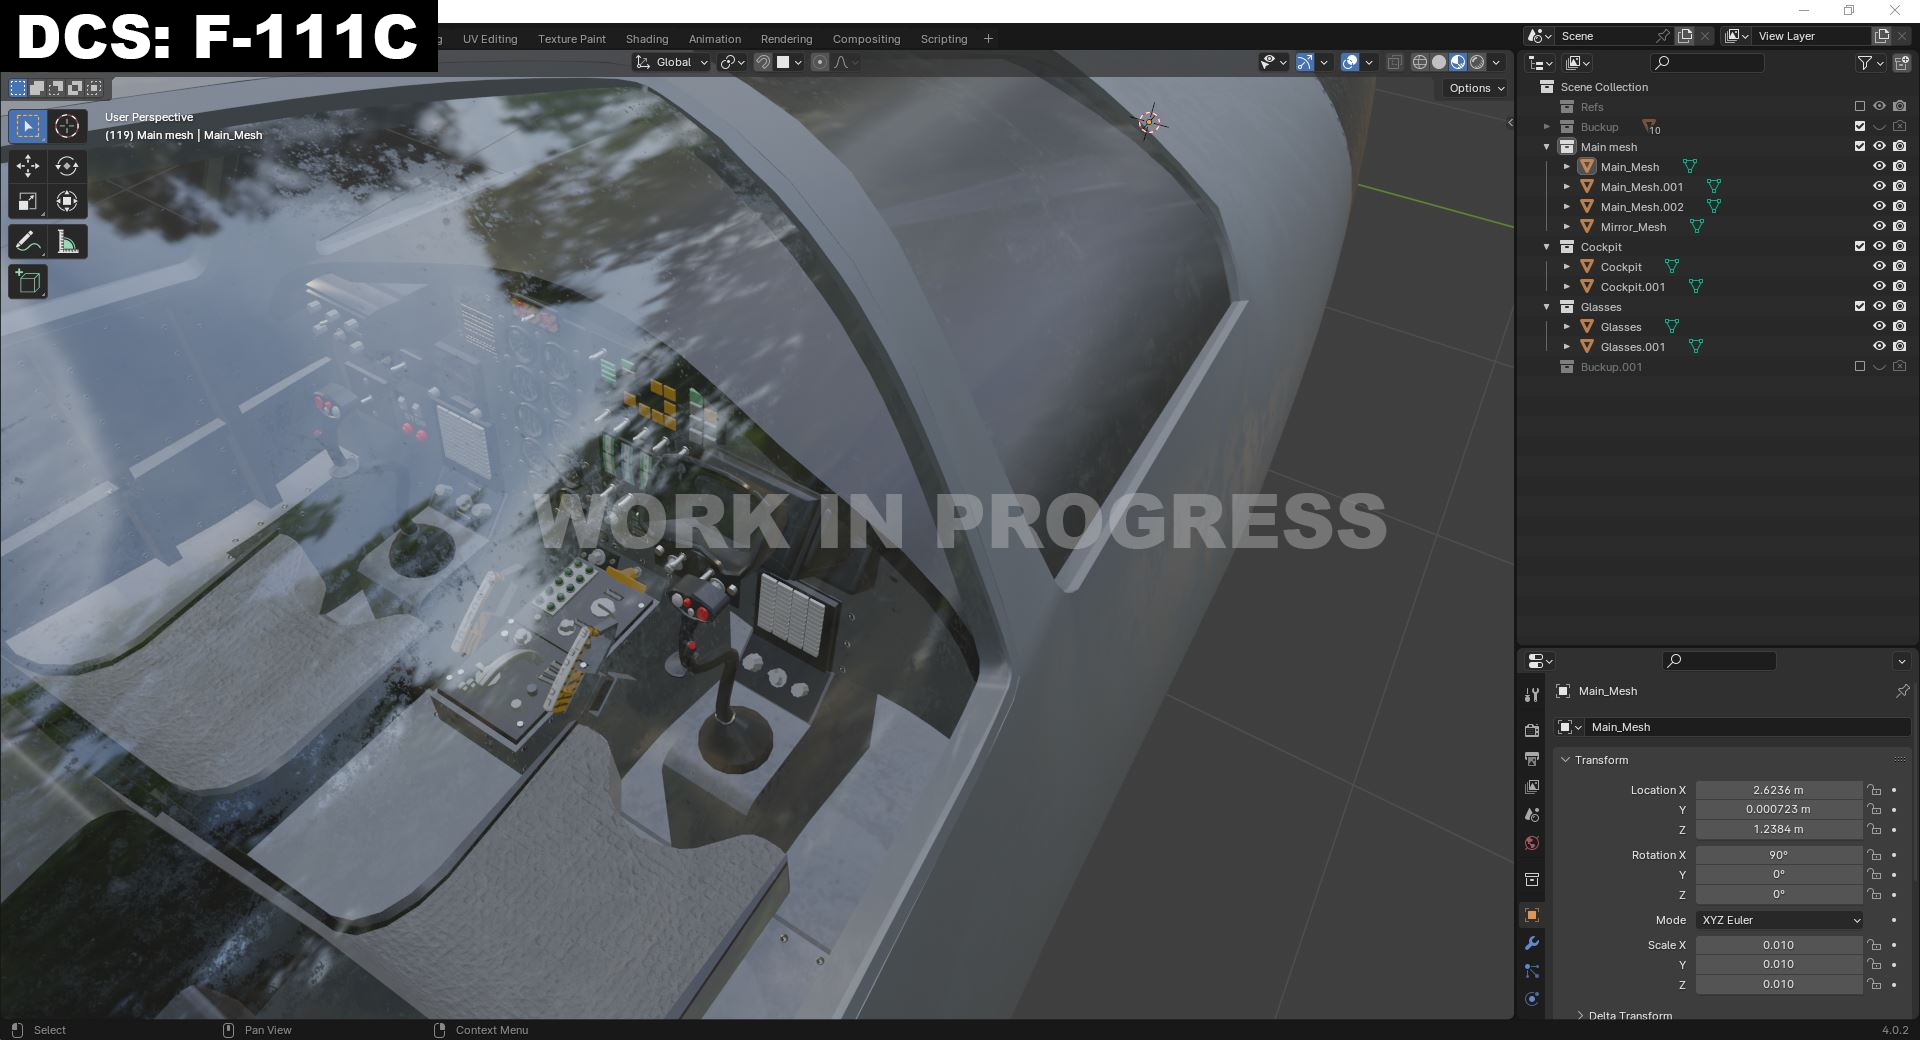1920x1040 pixels.
Task: Open the Collection properties tab
Action: pyautogui.click(x=1531, y=879)
